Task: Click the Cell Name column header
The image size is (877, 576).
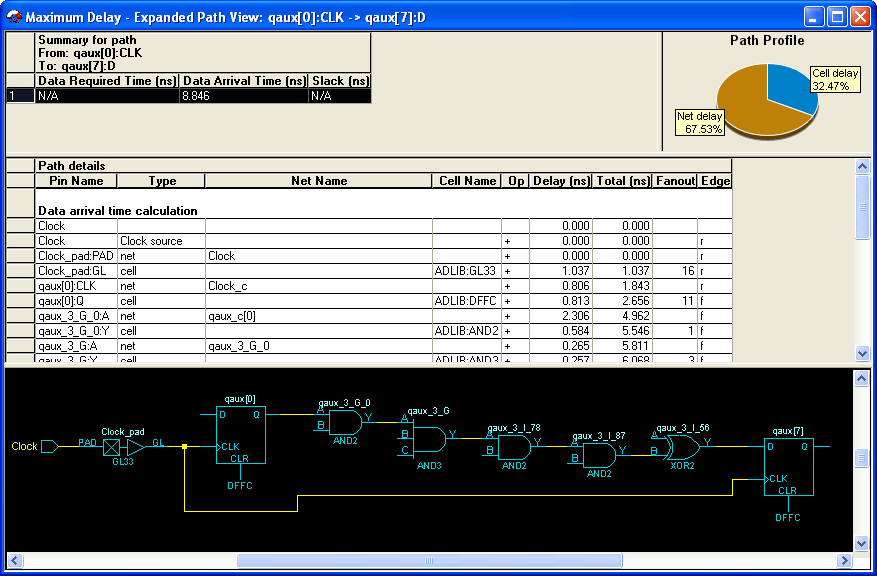Action: 467,181
